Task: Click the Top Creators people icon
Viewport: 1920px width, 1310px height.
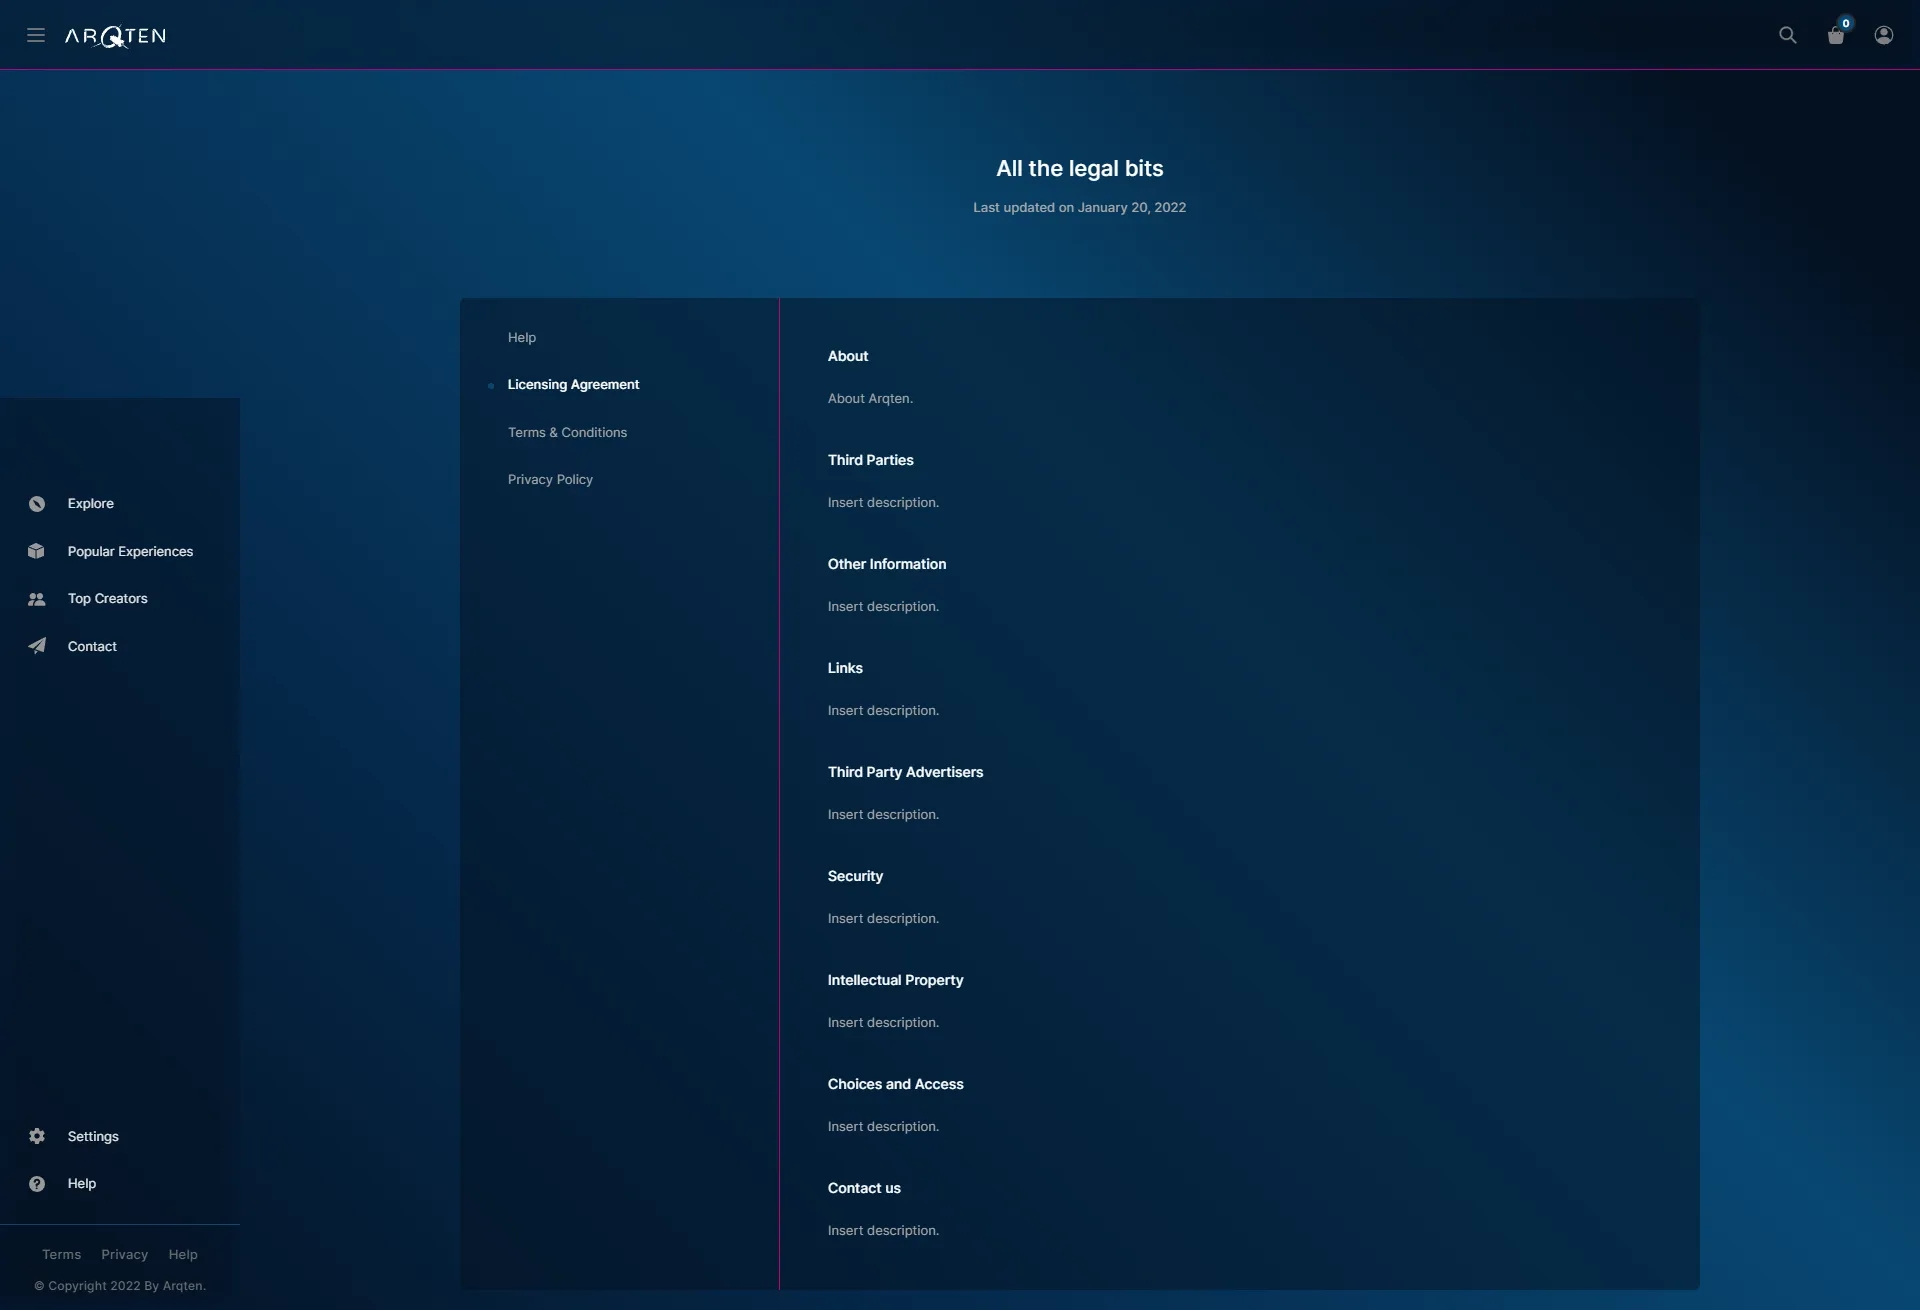Action: click(x=37, y=599)
